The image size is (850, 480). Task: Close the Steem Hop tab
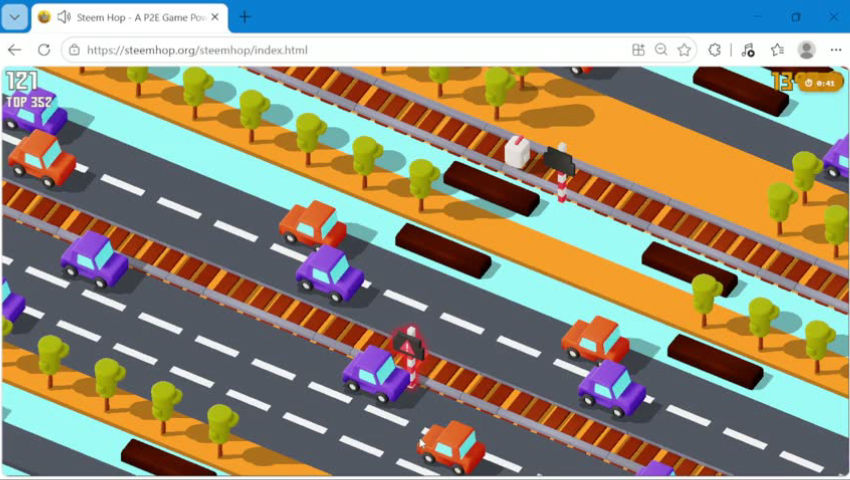point(215,17)
